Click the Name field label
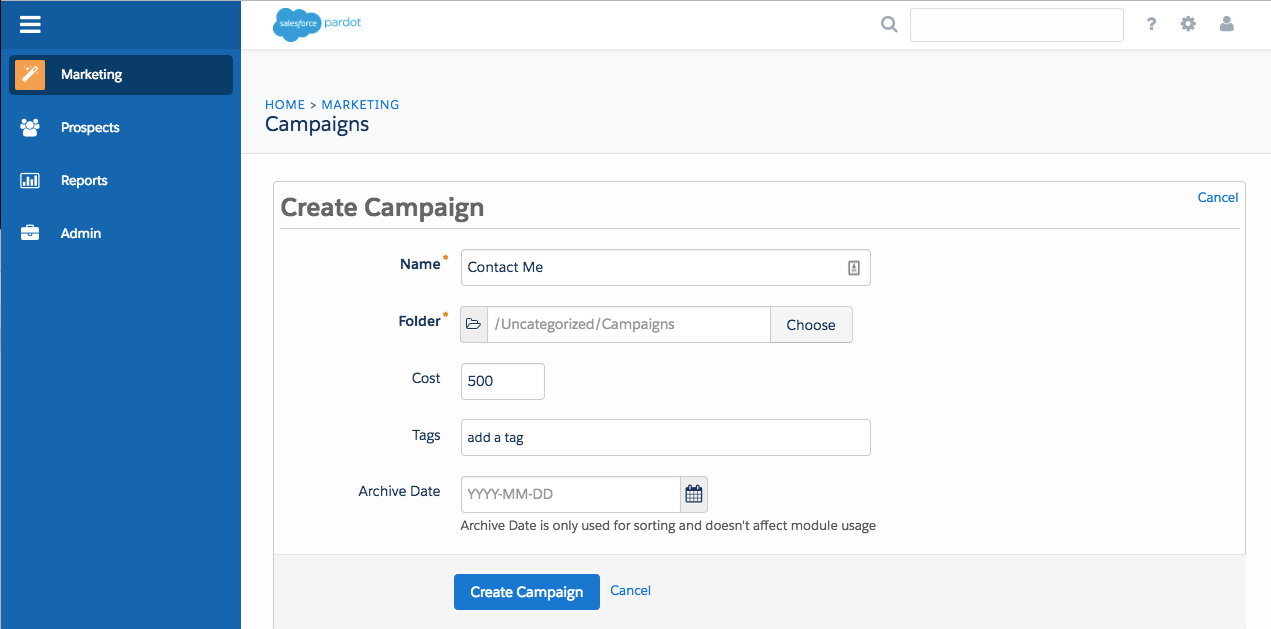Image resolution: width=1271 pixels, height=629 pixels. (x=420, y=265)
